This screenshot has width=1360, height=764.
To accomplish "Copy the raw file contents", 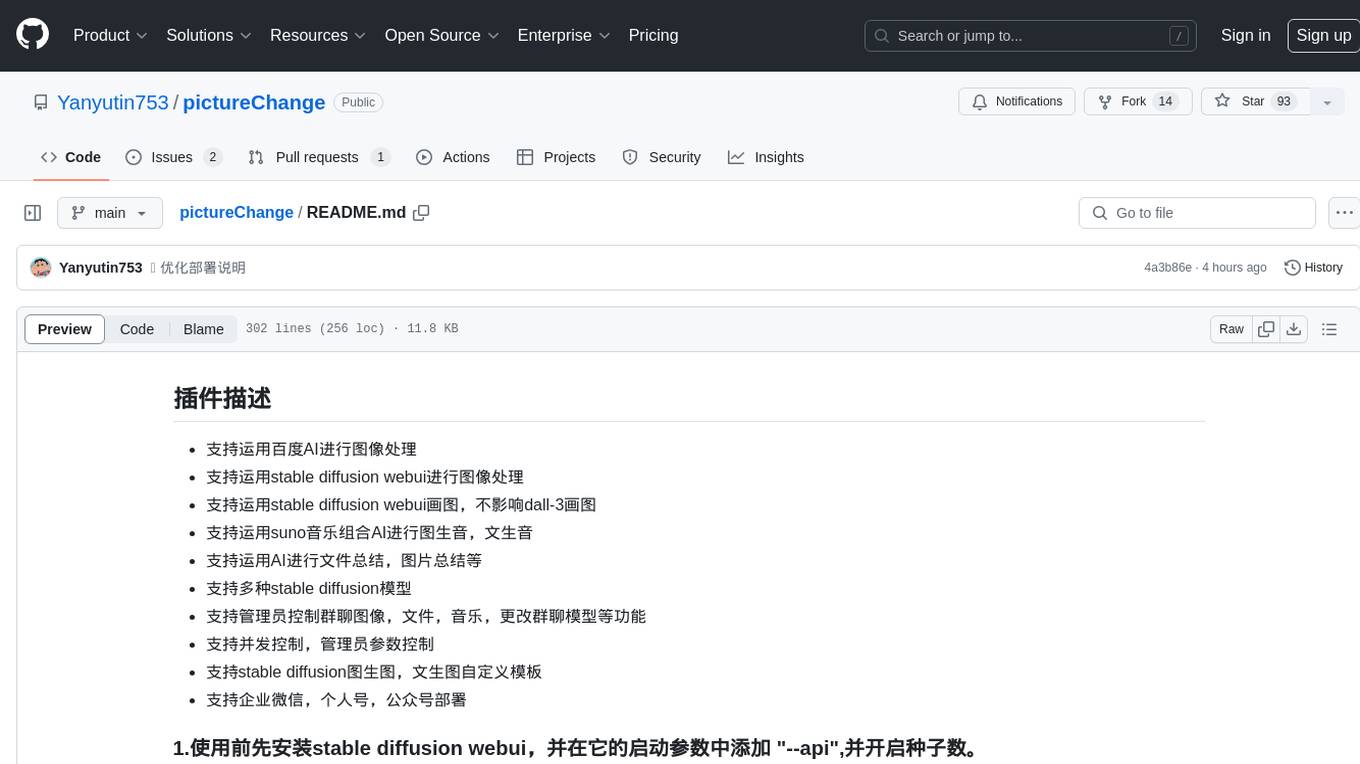I will coord(1266,329).
